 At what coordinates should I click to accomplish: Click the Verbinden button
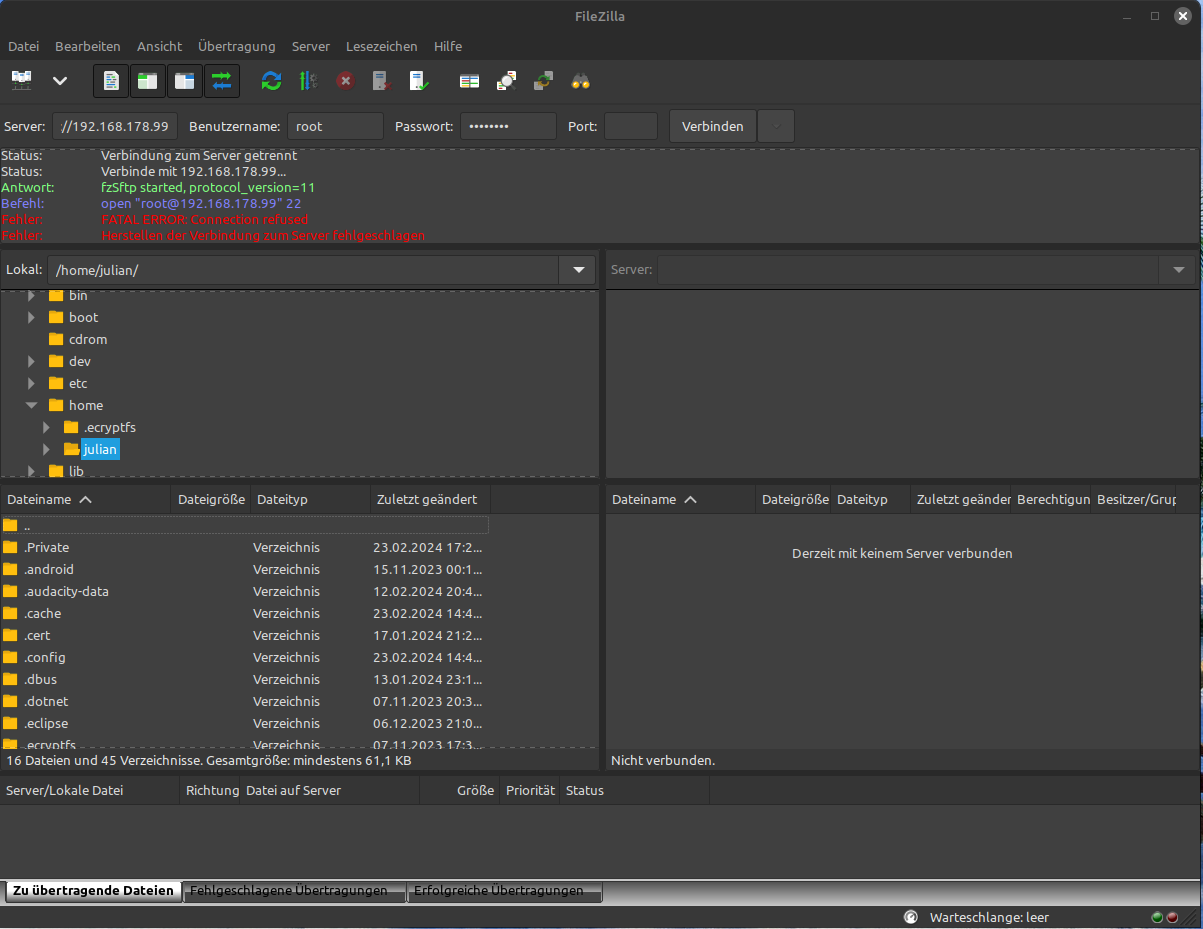pyautogui.click(x=713, y=127)
